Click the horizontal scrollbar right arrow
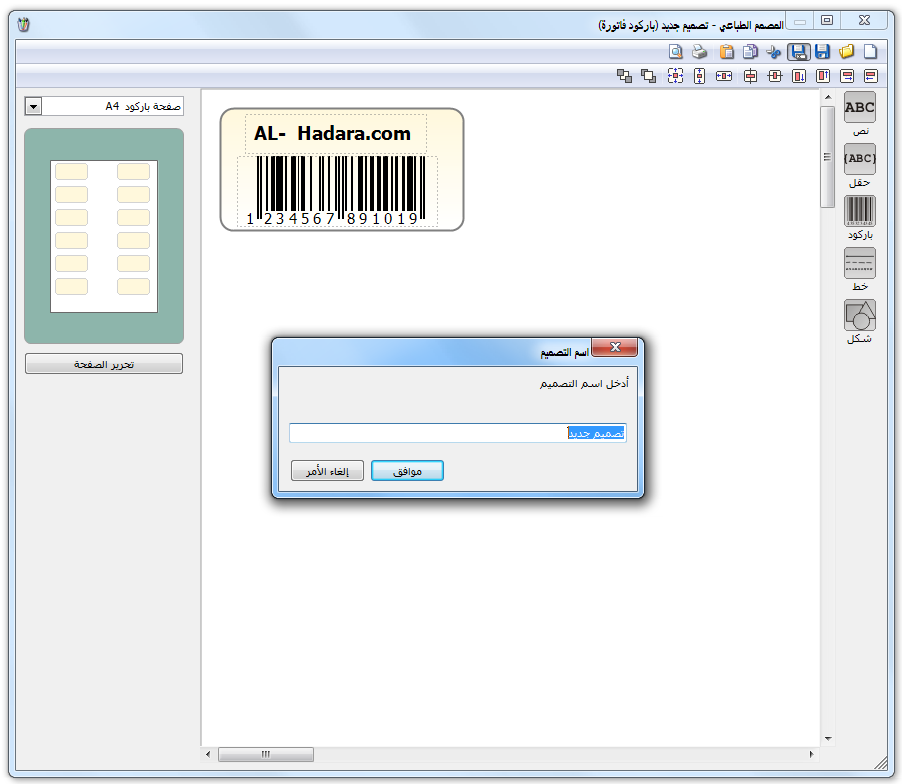Viewport: 903px width, 784px height. 811,754
